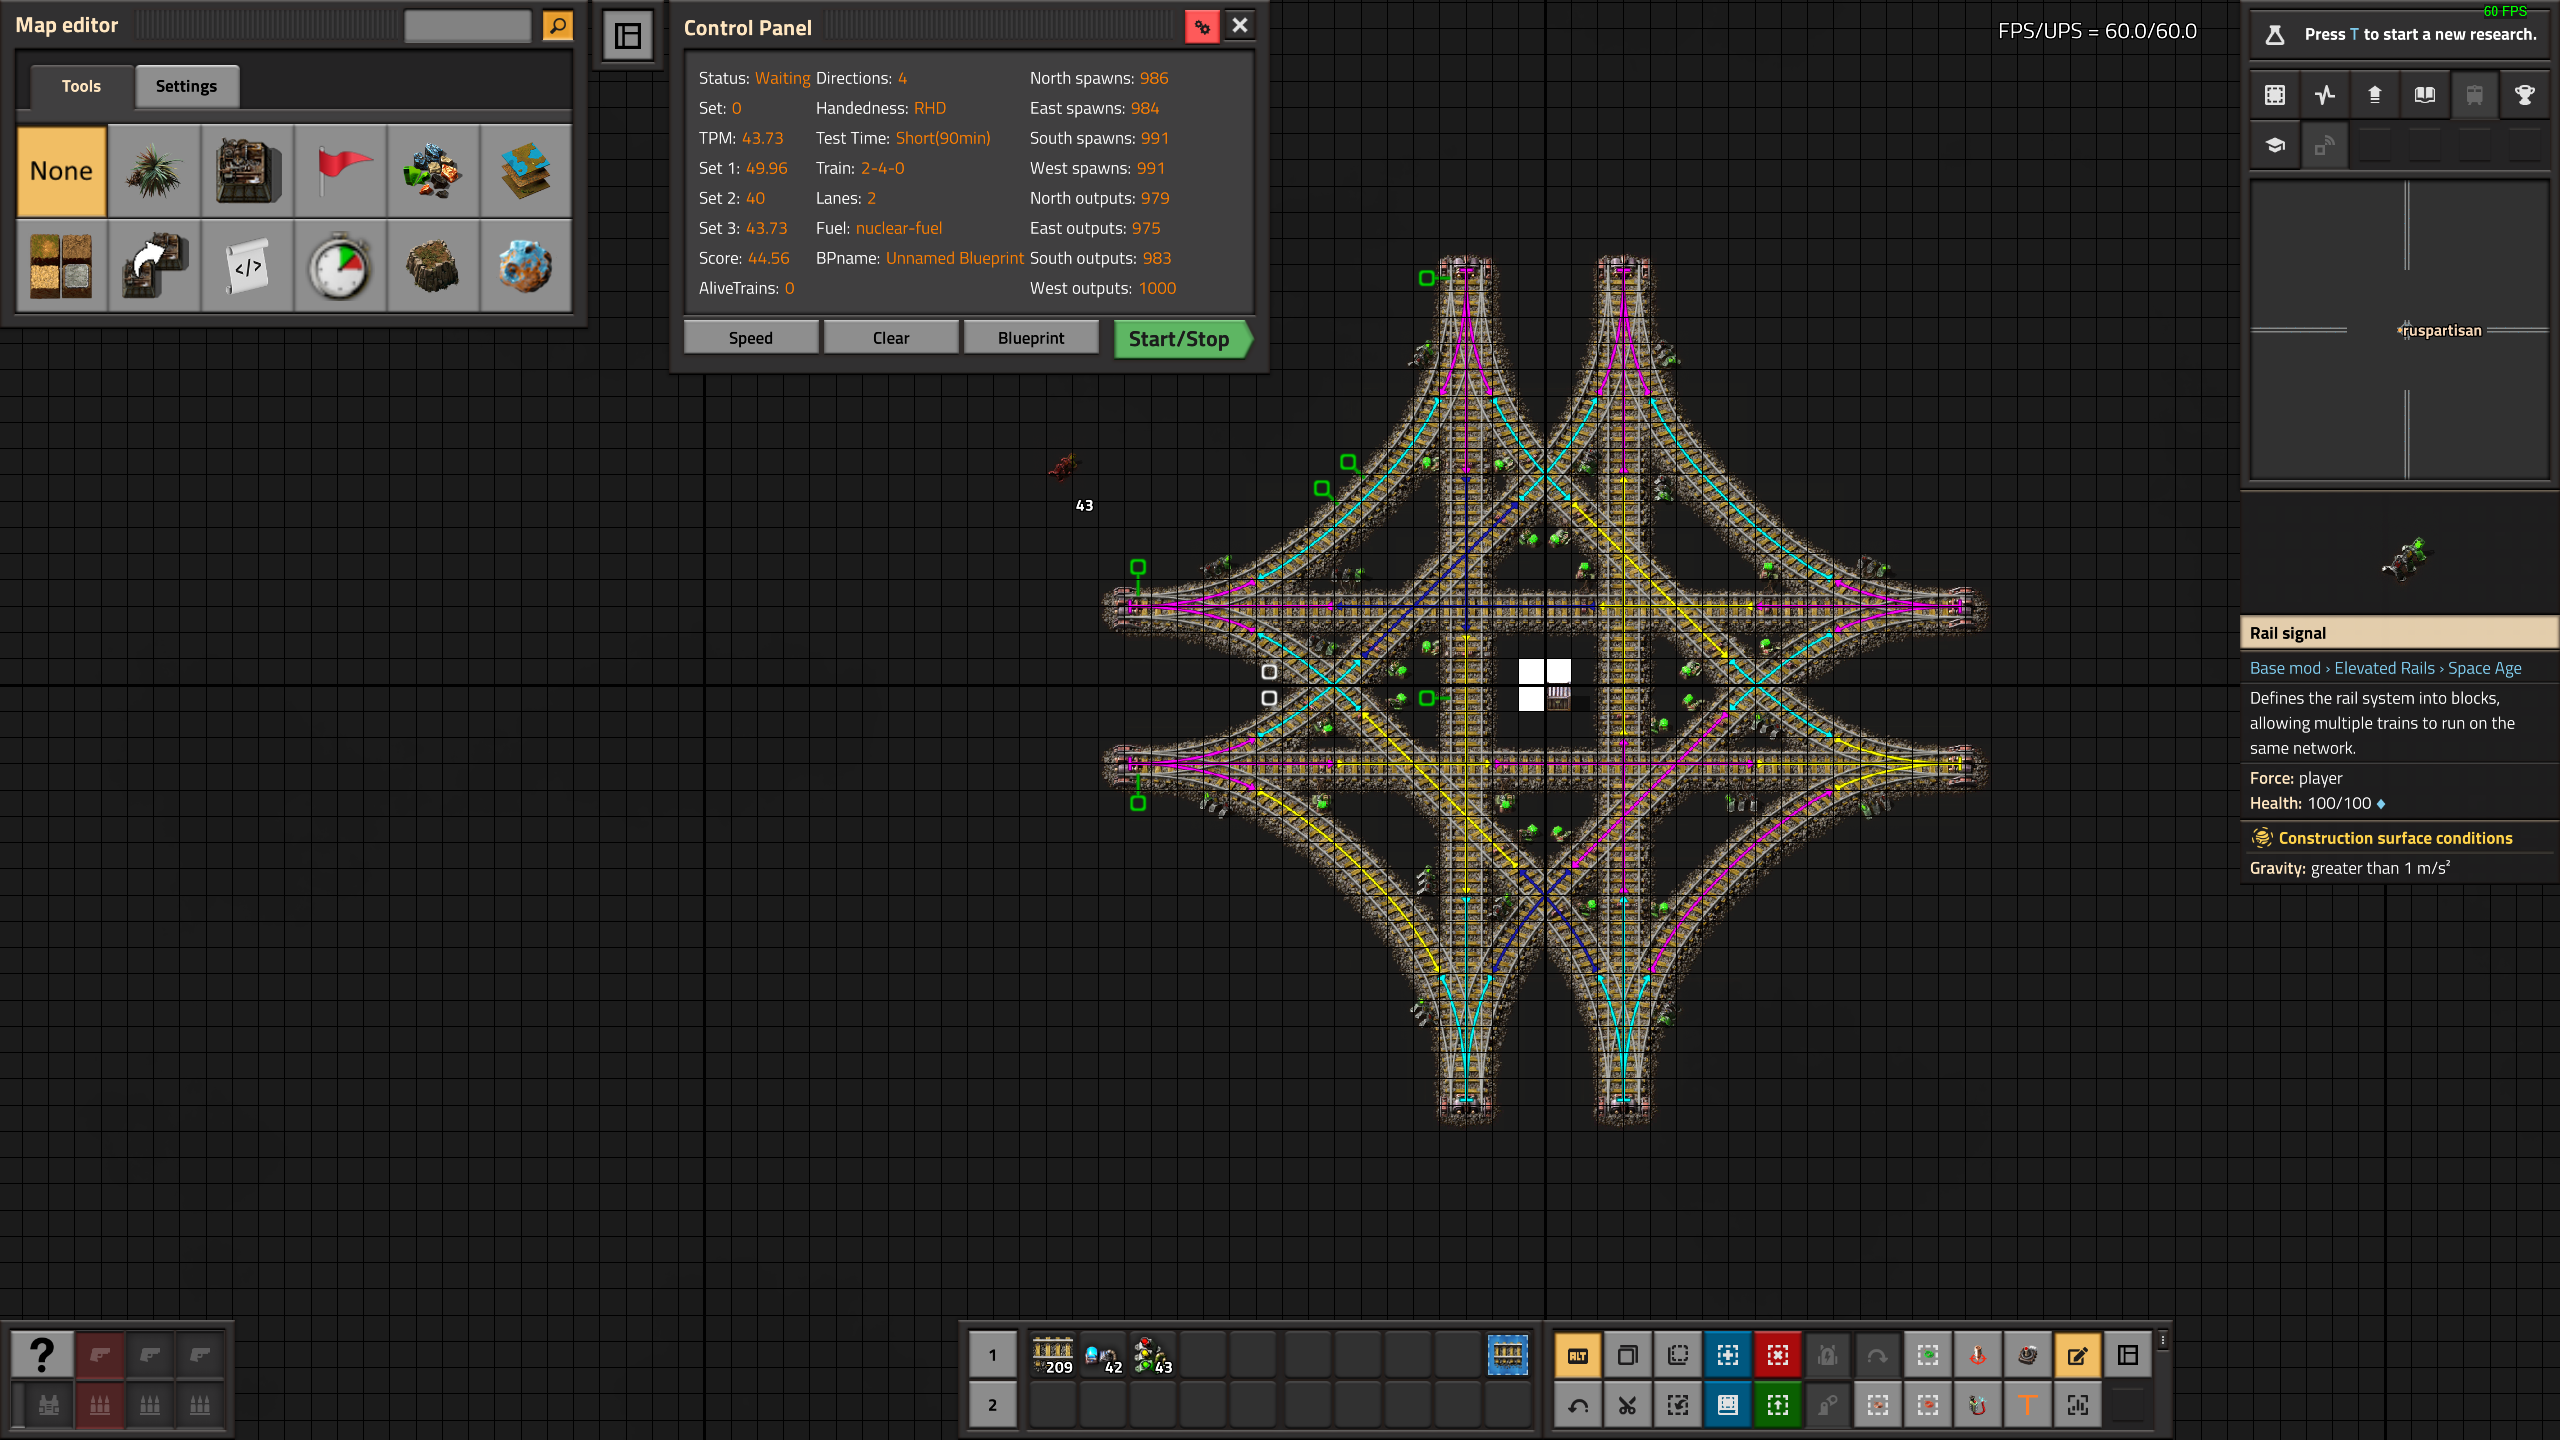Select the planet-shaped Map generation tool

point(526,266)
